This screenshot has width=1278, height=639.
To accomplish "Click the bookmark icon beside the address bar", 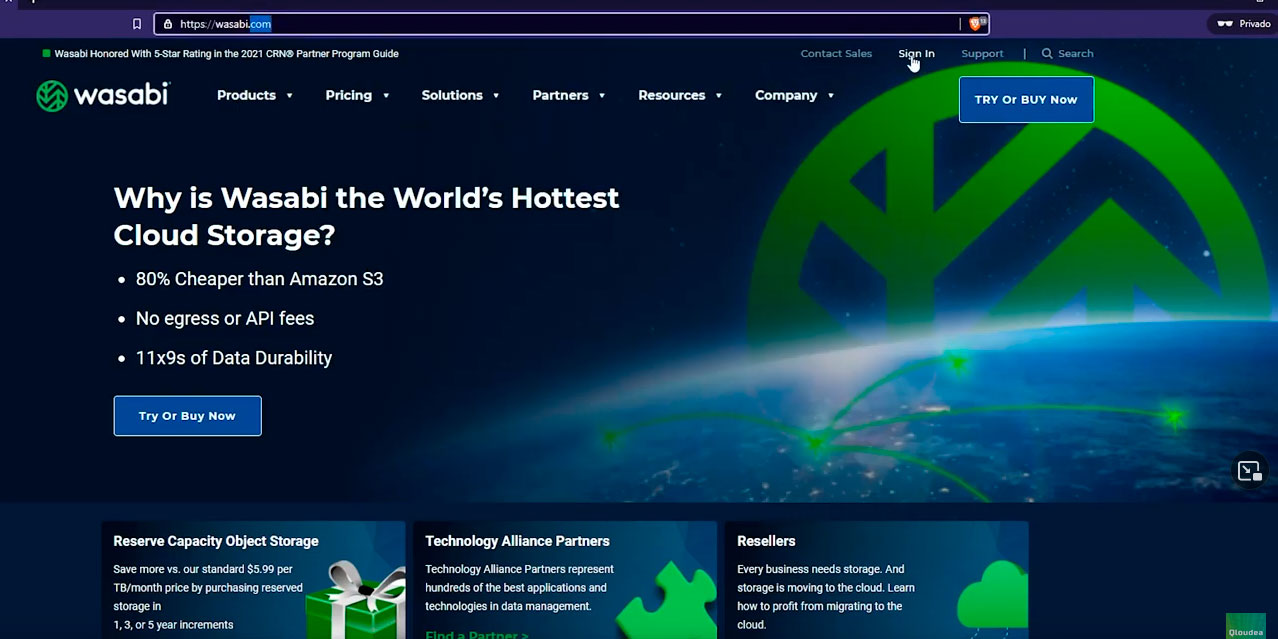I will (137, 24).
